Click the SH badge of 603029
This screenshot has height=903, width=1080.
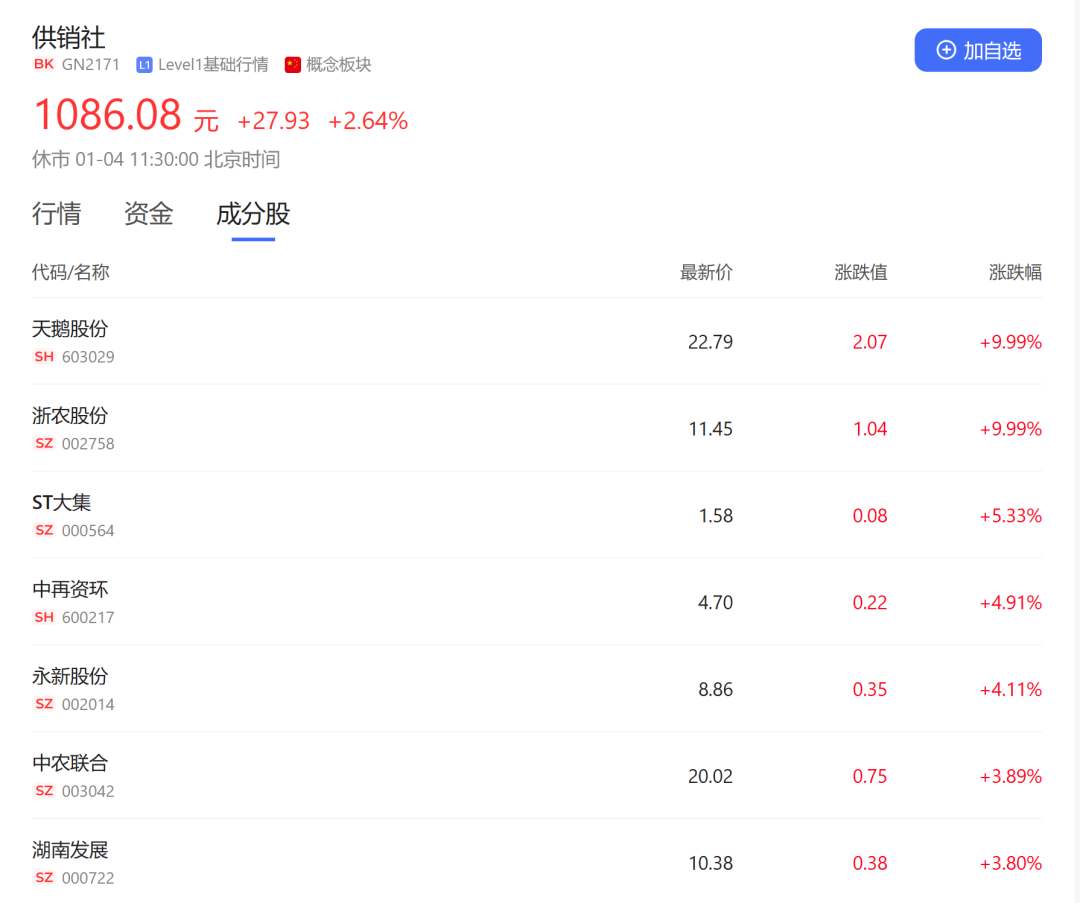(44, 357)
